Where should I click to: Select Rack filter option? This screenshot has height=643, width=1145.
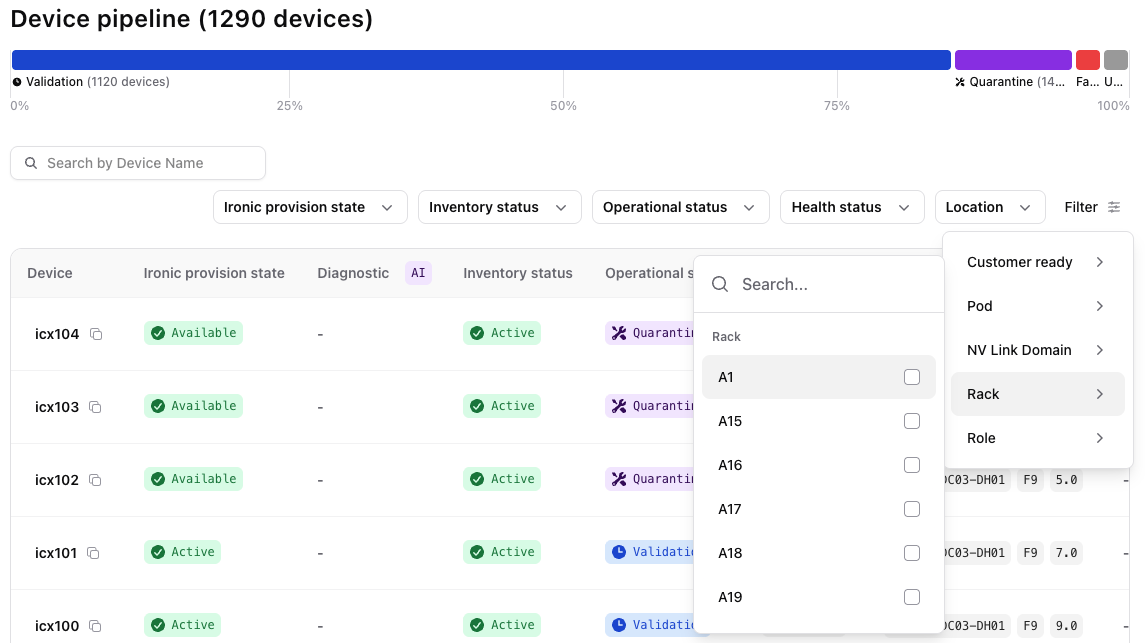tap(1038, 394)
